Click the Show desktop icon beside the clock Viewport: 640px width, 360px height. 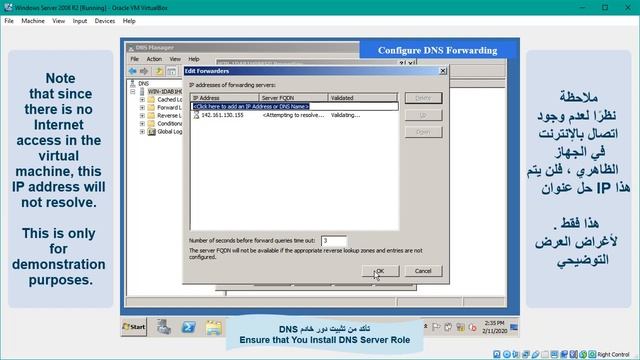pos(514,327)
